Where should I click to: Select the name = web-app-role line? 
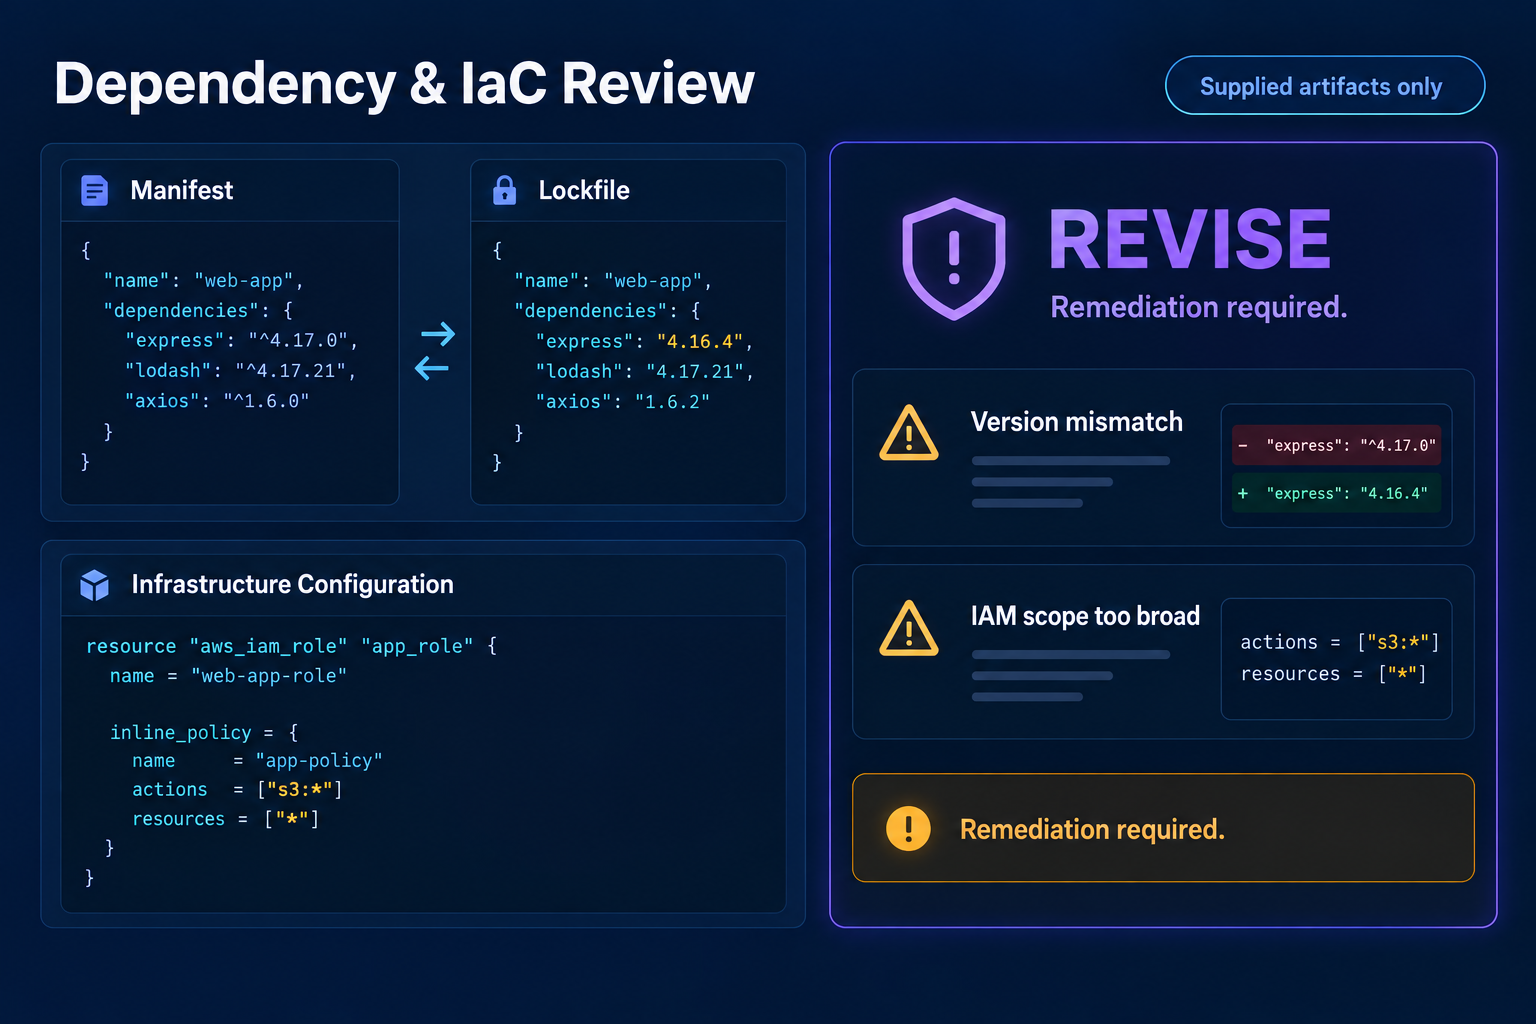[229, 676]
